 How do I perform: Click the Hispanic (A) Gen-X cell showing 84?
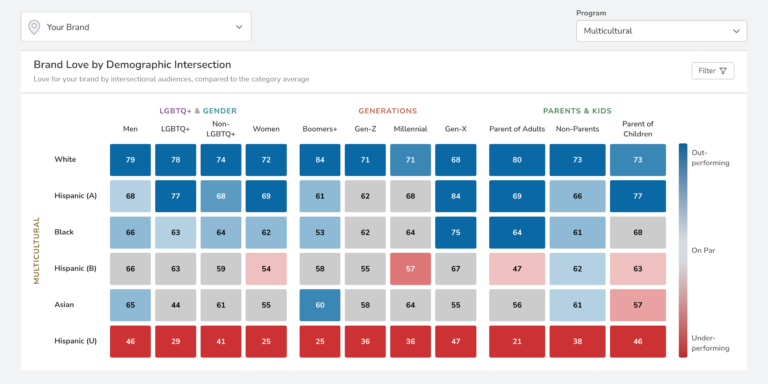click(x=456, y=196)
